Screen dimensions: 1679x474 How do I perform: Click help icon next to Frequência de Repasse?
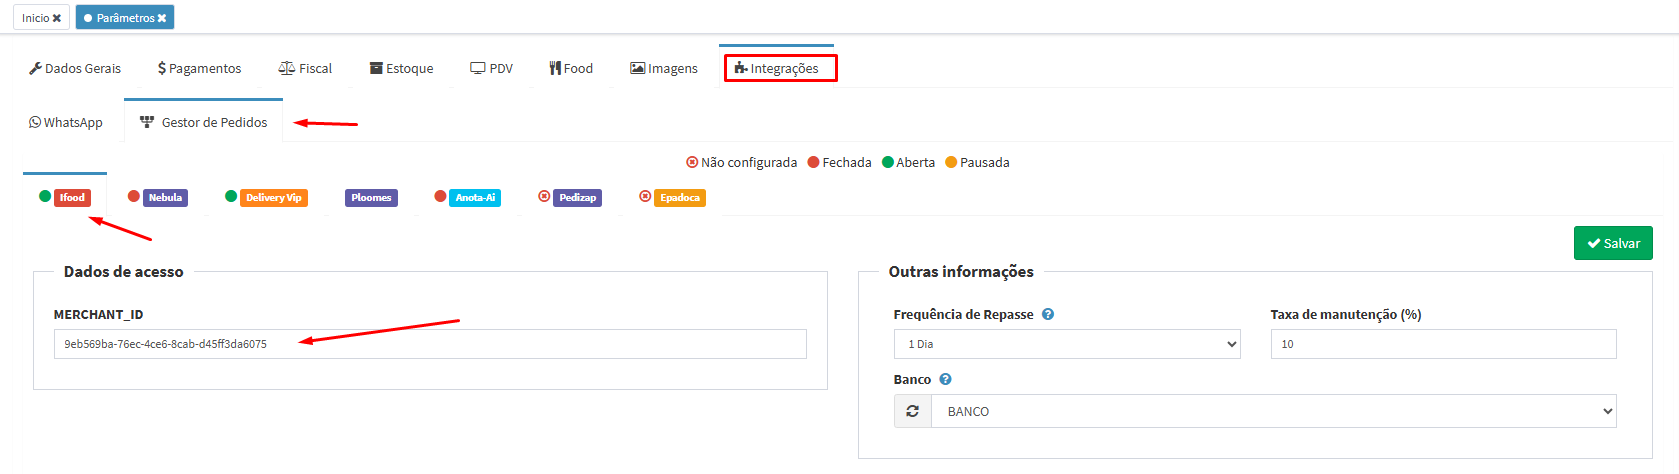pos(1048,314)
